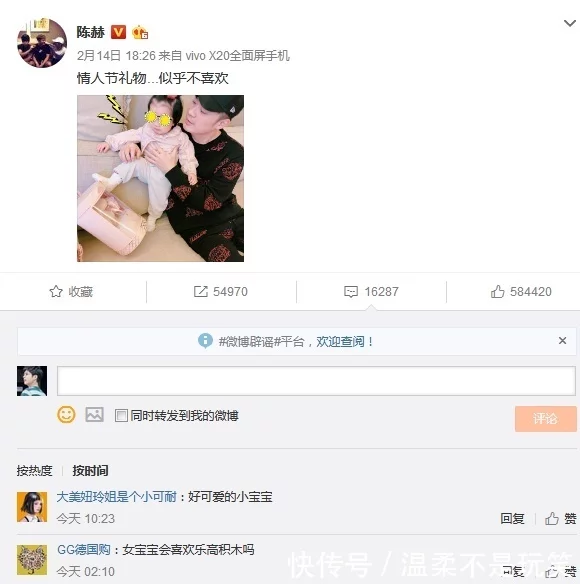Viewport: 580px width, 584px height.
Task: Attach a picture using the image icon
Action: (94, 415)
